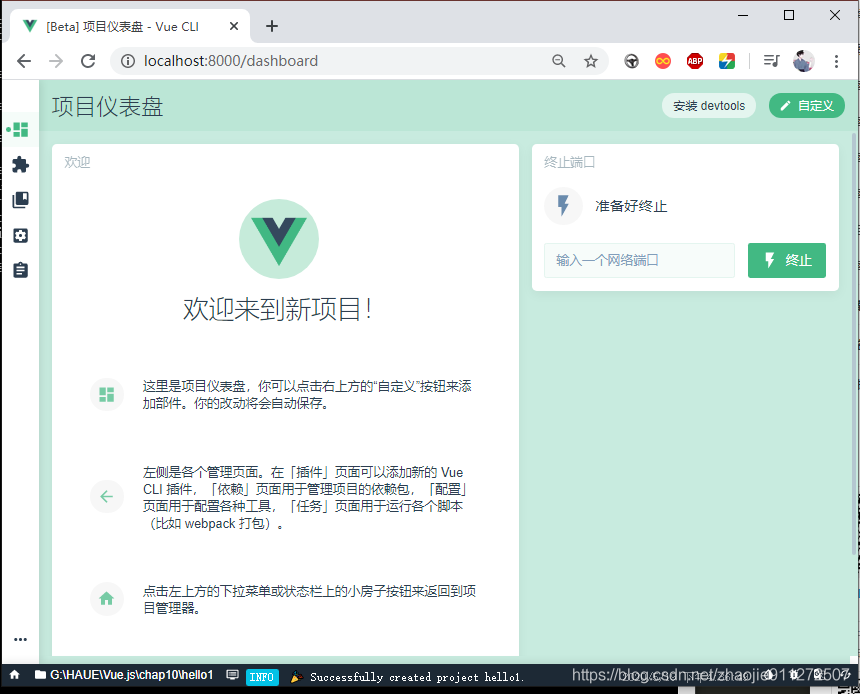Viewport: 860px width, 694px height.
Task: Click the house icon in welcome tips
Action: pos(106,599)
